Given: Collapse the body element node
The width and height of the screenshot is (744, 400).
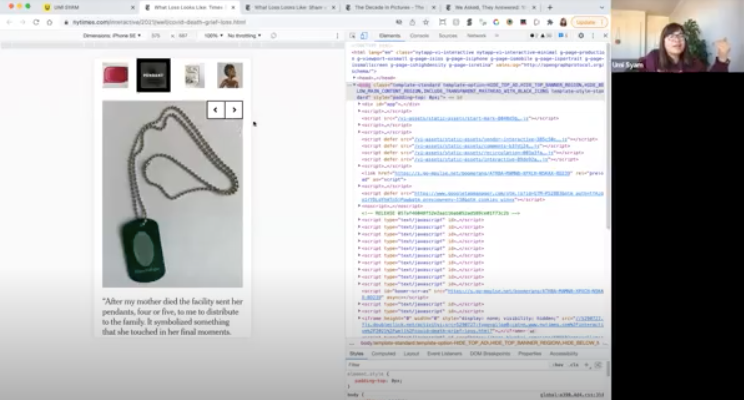Looking at the screenshot, I should [x=354, y=84].
